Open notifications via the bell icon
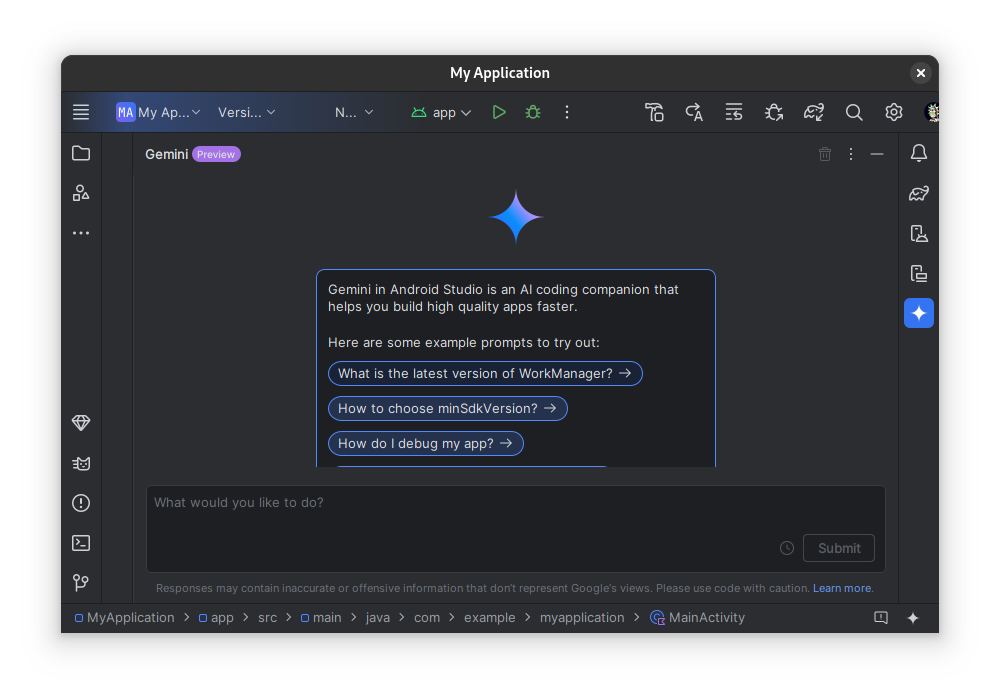Image resolution: width=1000 pixels, height=700 pixels. click(x=919, y=153)
